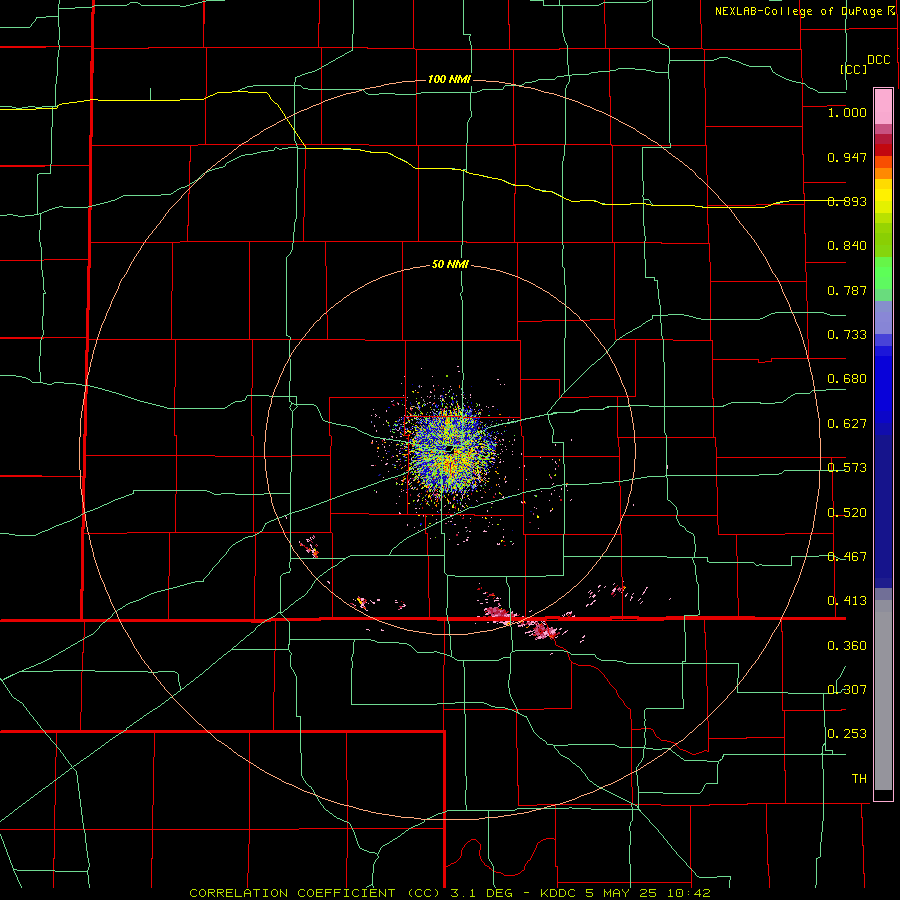Select the 50 NMI range ring label
The height and width of the screenshot is (900, 900).
pos(450,264)
